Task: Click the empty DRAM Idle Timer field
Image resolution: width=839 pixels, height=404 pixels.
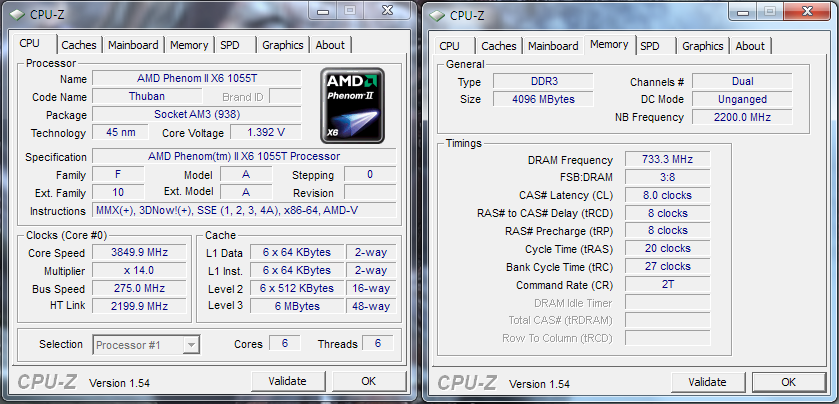Action: tap(667, 302)
